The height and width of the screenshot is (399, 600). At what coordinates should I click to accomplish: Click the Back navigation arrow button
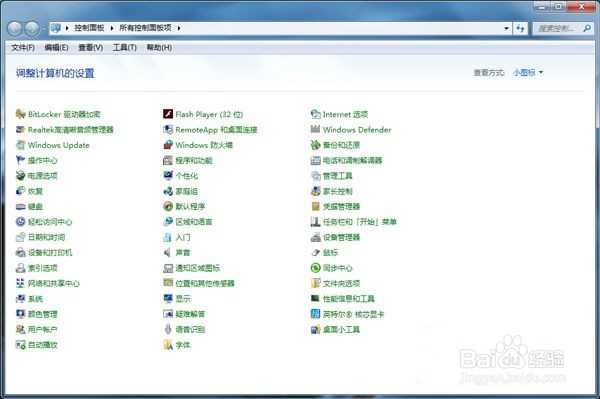point(15,28)
